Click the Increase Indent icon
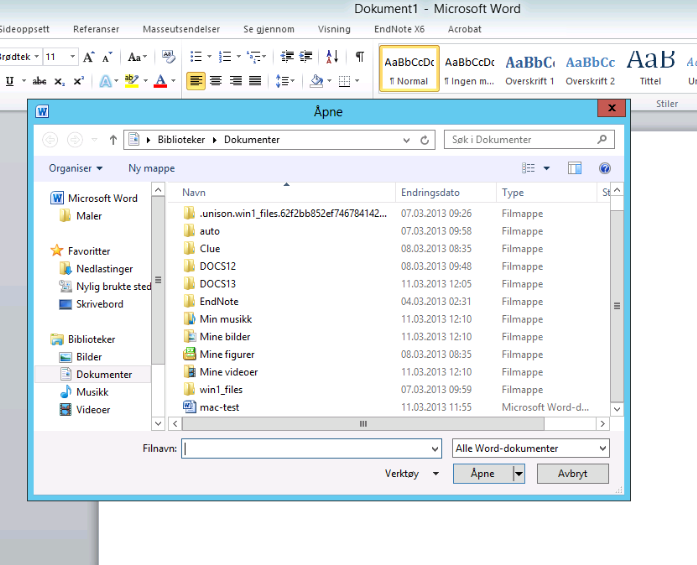The image size is (697, 565). pos(306,56)
